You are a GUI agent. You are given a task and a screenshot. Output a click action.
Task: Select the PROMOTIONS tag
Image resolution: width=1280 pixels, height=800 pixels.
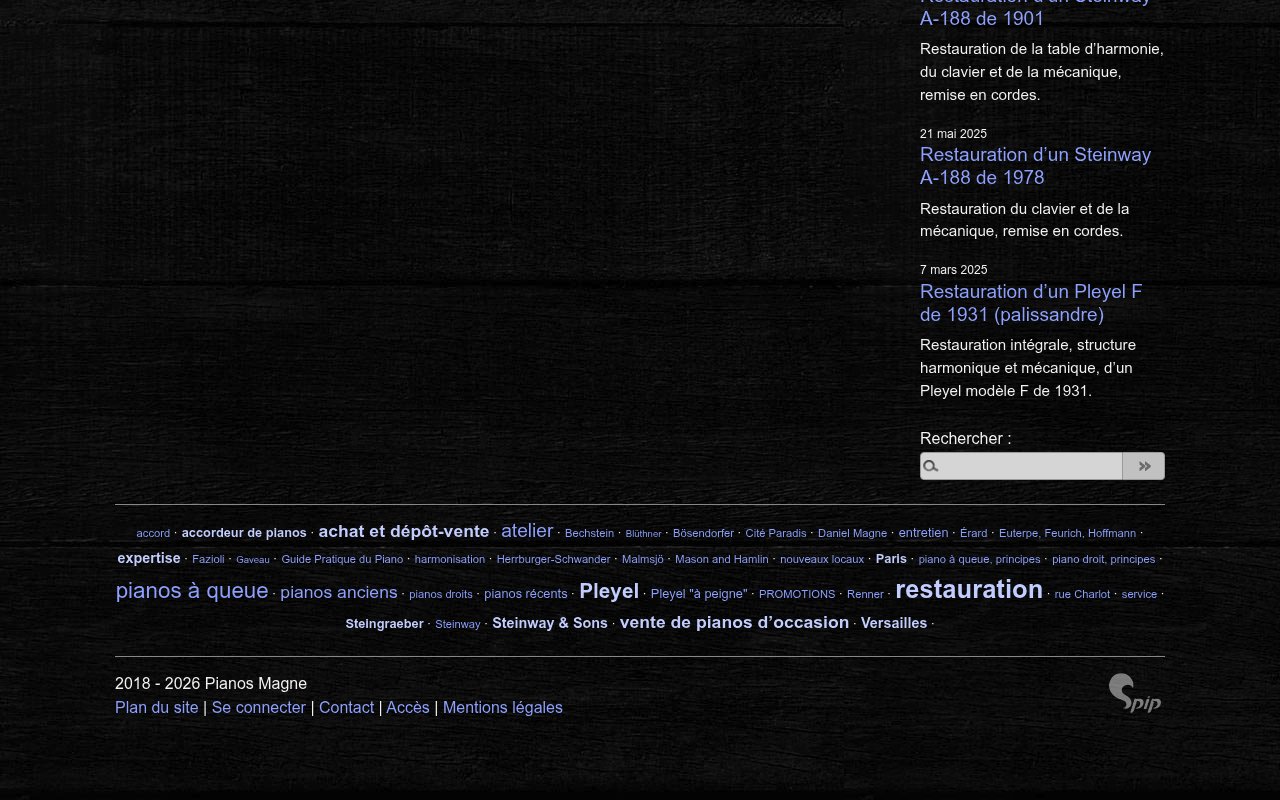tap(797, 594)
